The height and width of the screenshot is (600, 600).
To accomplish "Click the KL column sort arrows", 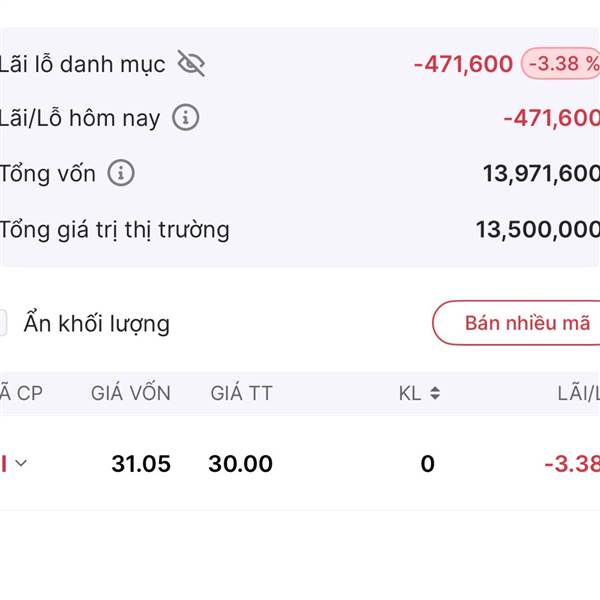I will (x=434, y=393).
